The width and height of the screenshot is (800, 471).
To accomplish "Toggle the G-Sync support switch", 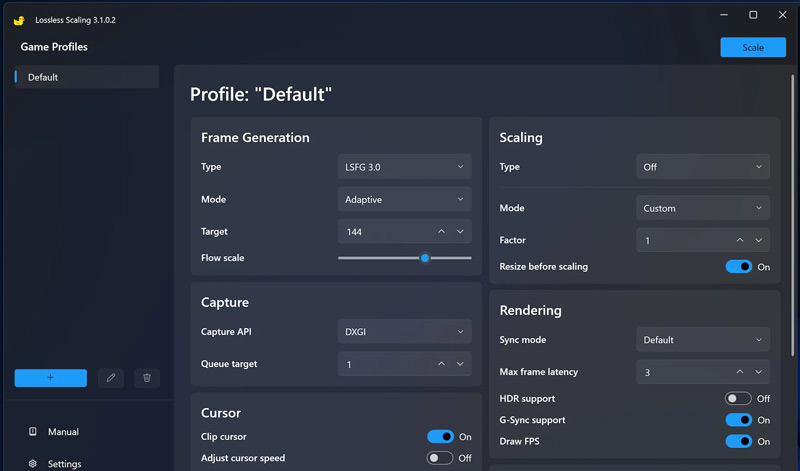I will [739, 420].
